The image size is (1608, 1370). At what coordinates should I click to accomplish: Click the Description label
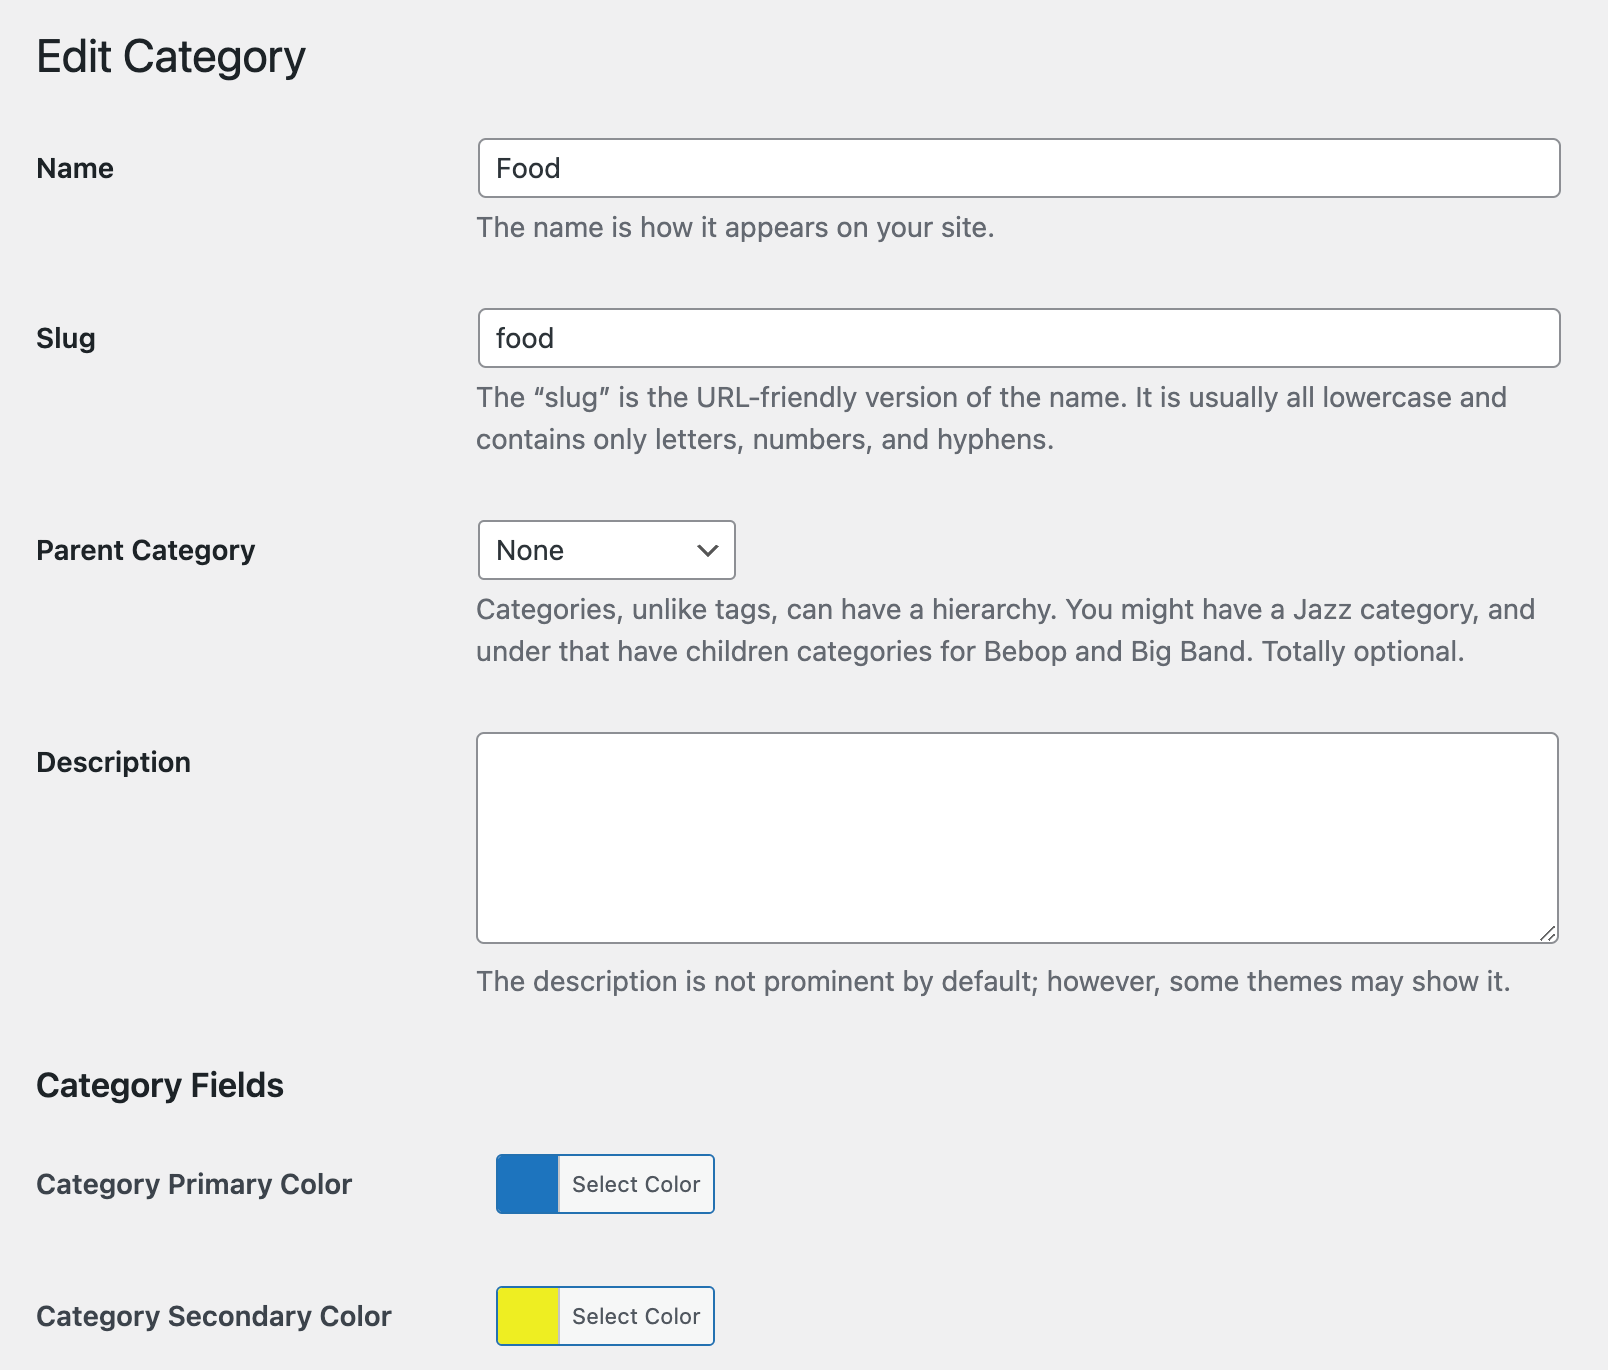pos(114,763)
